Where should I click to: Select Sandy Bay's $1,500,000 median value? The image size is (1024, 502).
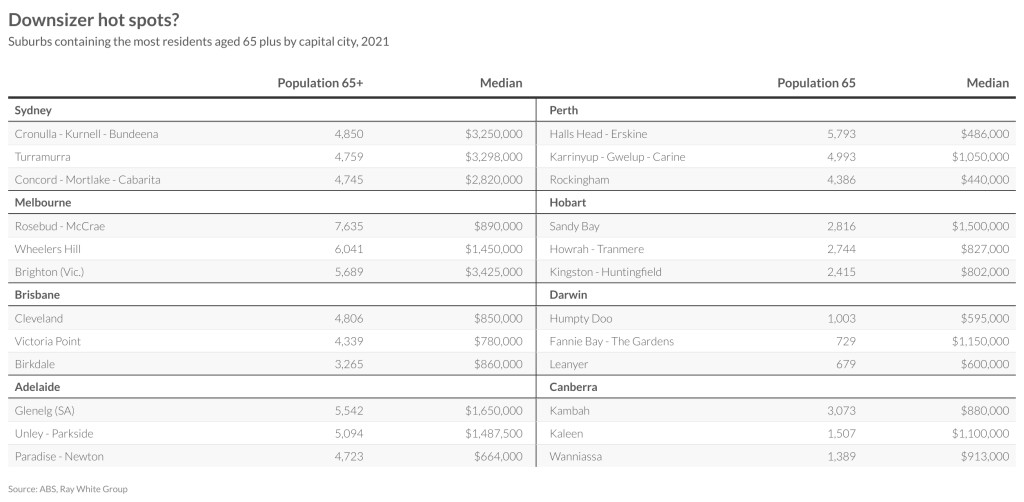pyautogui.click(x=981, y=226)
